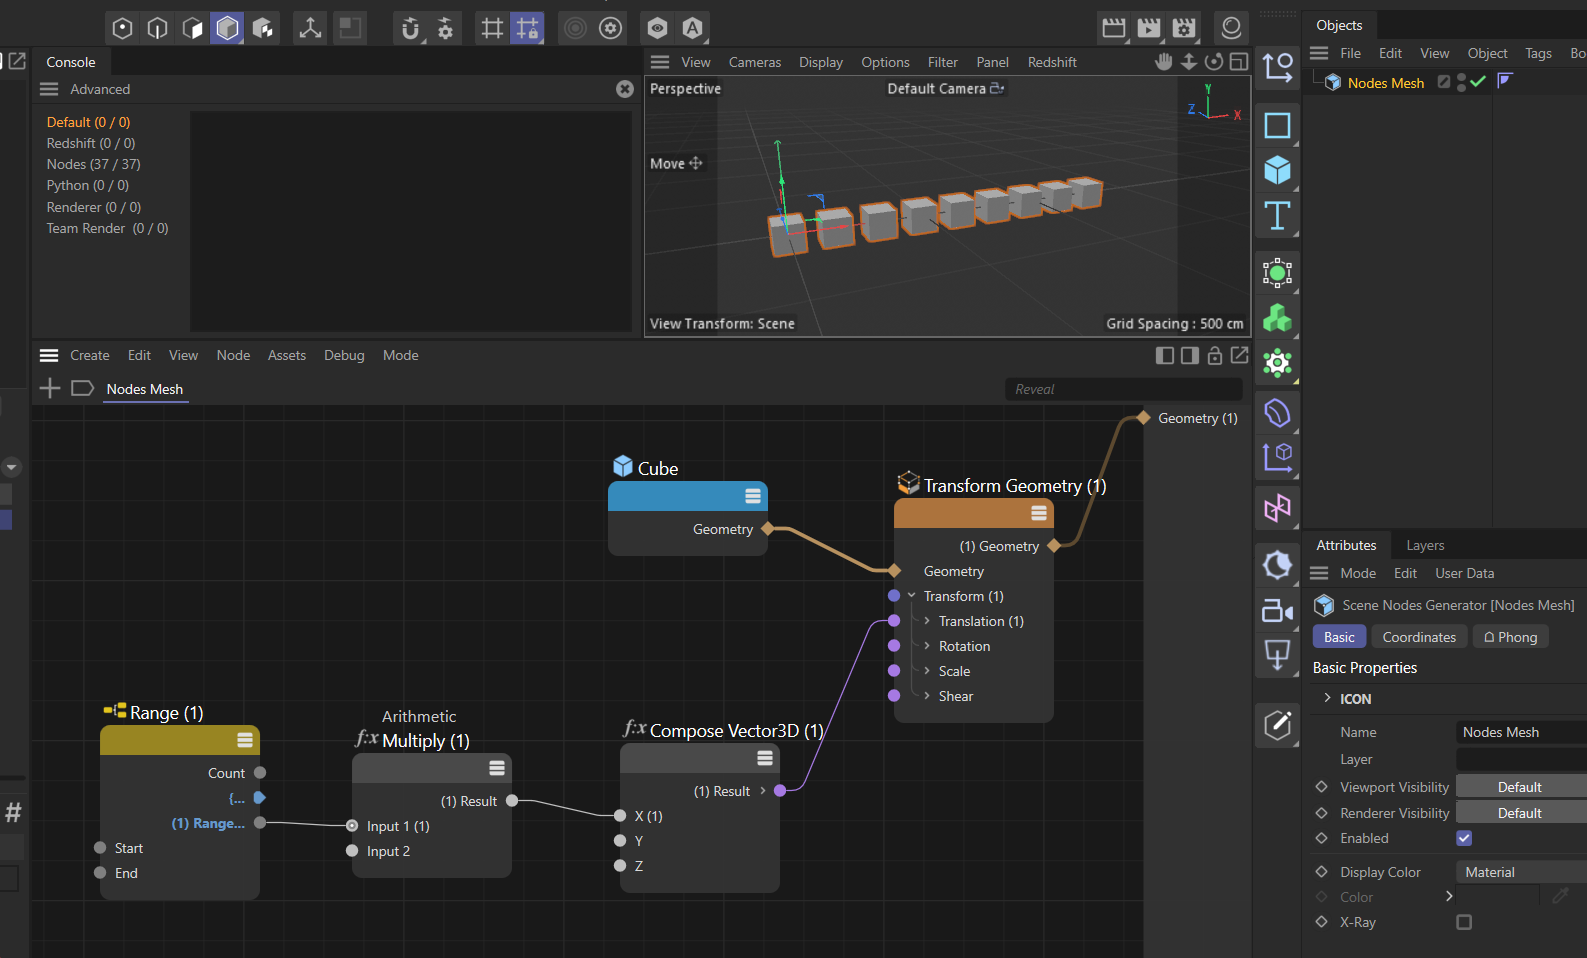Select the Text spline tool icon
The height and width of the screenshot is (958, 1587).
(x=1277, y=215)
